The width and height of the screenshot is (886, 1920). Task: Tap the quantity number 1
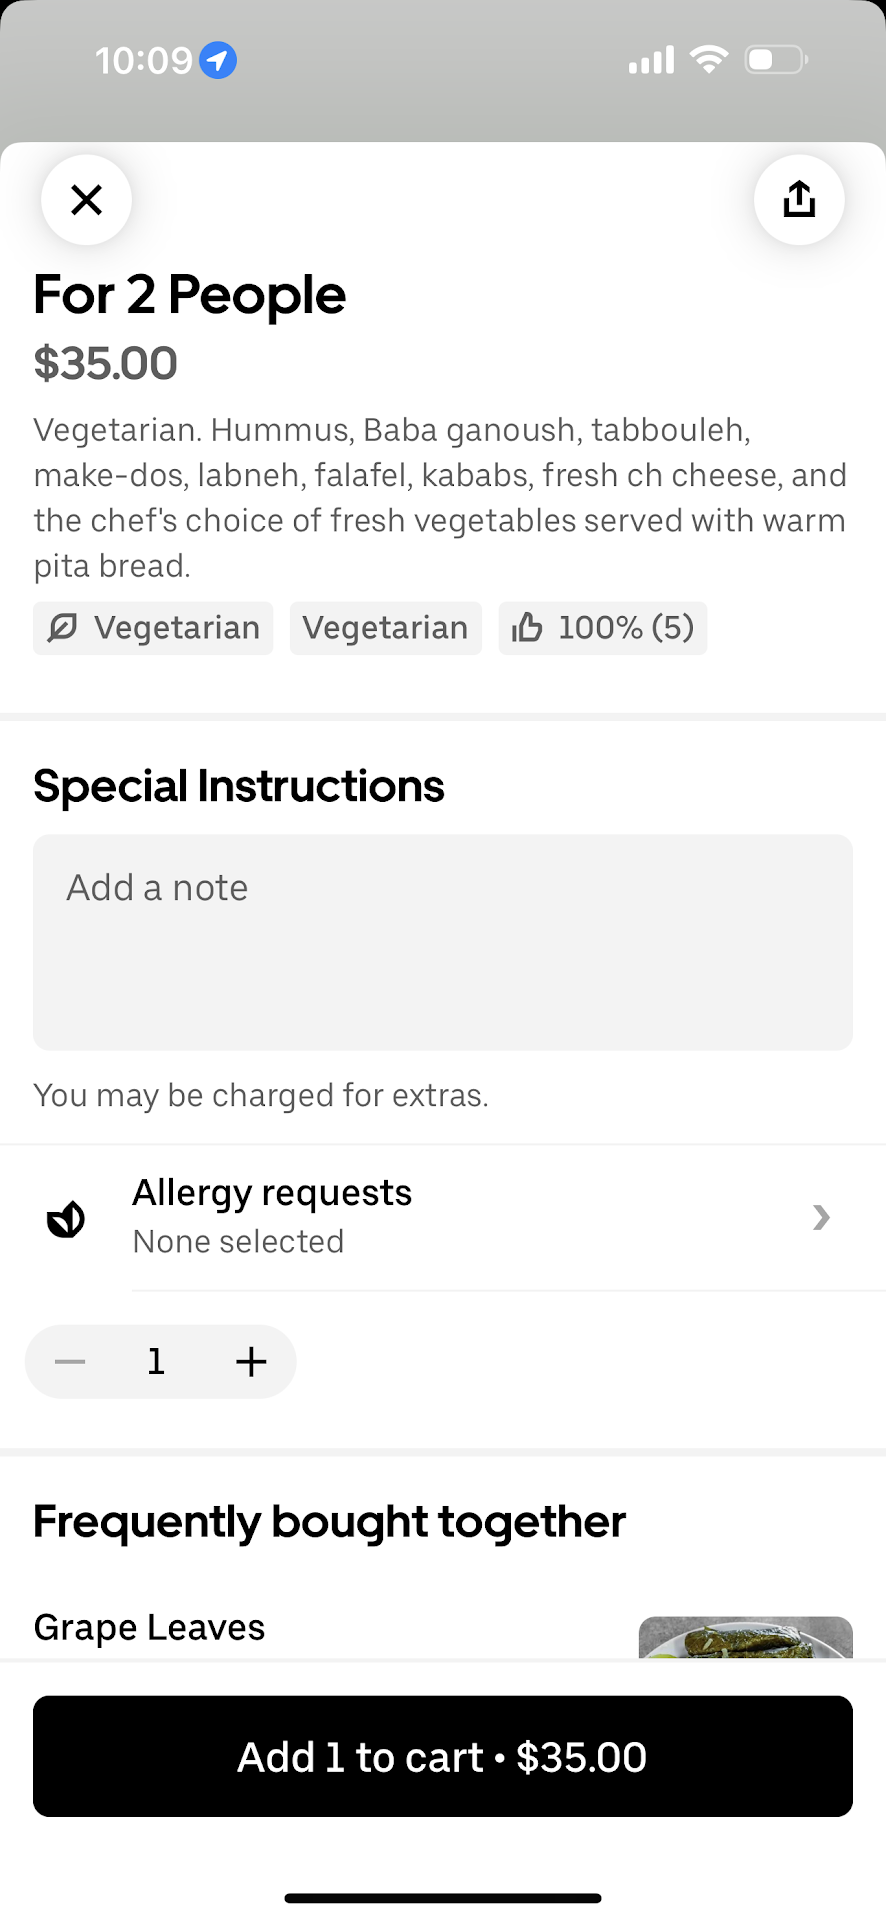pos(156,1361)
